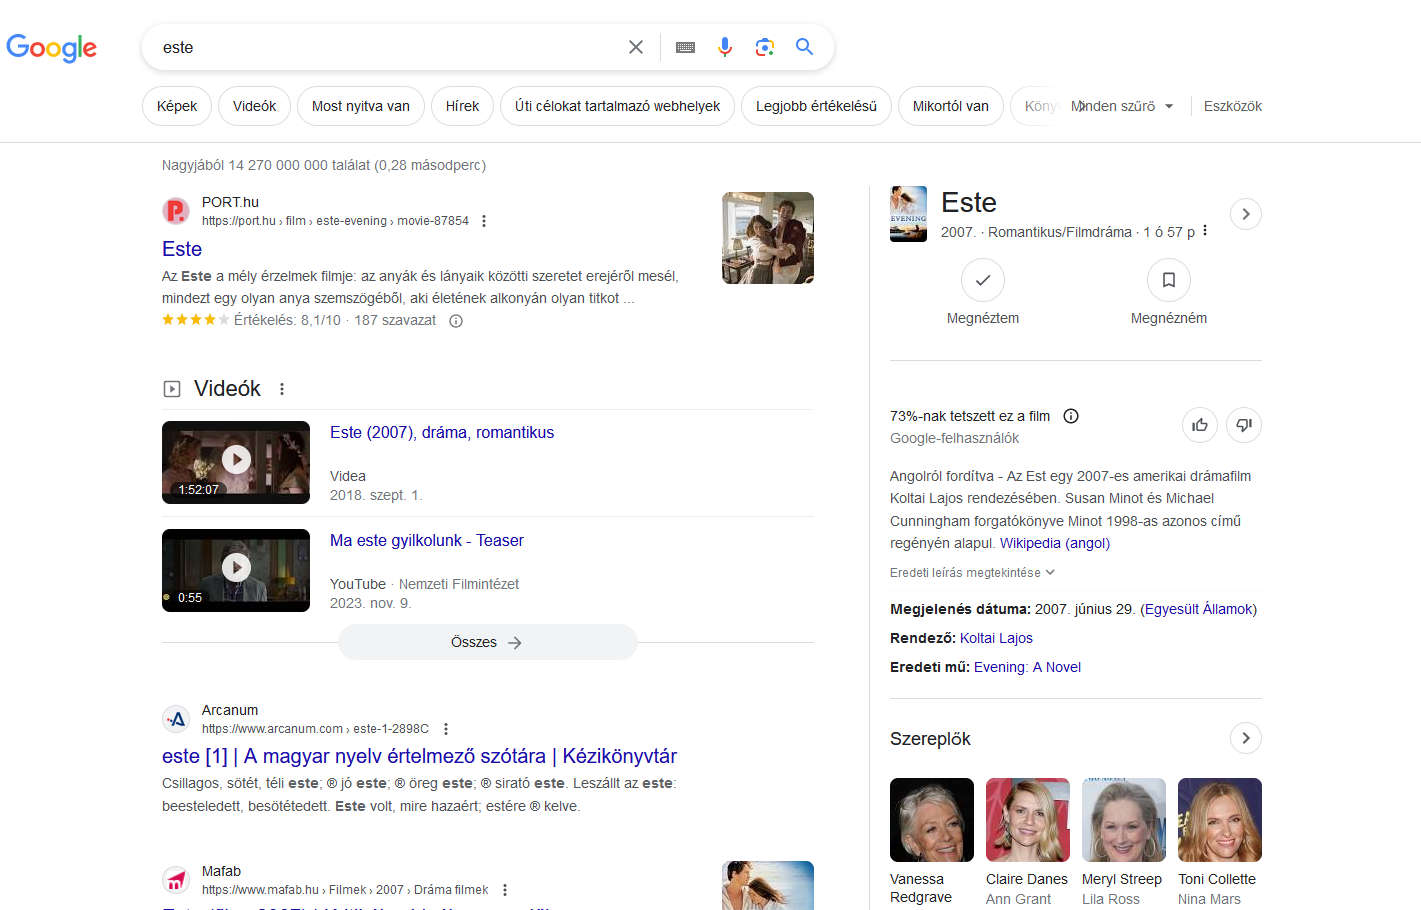Screen dimensions: 1421x910
Task: Give the film a thumbs up
Action: point(1200,425)
